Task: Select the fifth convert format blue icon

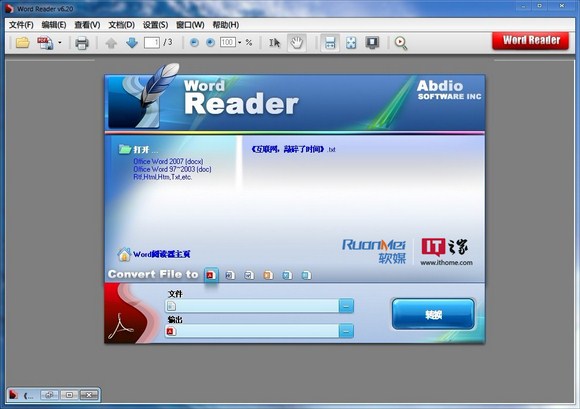Action: pos(287,275)
